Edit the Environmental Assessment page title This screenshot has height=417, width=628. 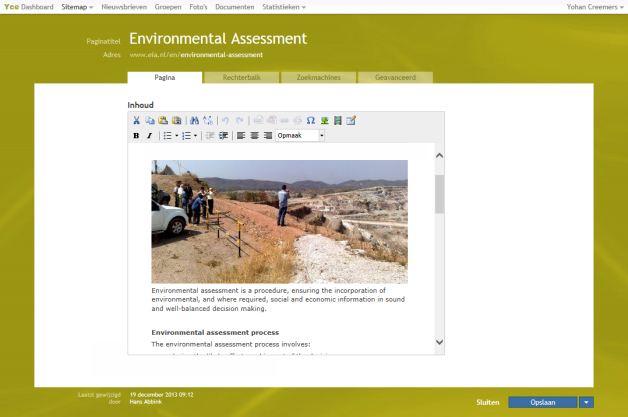pos(218,39)
